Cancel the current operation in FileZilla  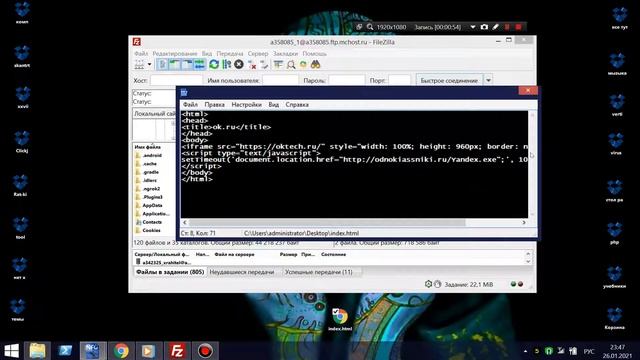(239, 64)
